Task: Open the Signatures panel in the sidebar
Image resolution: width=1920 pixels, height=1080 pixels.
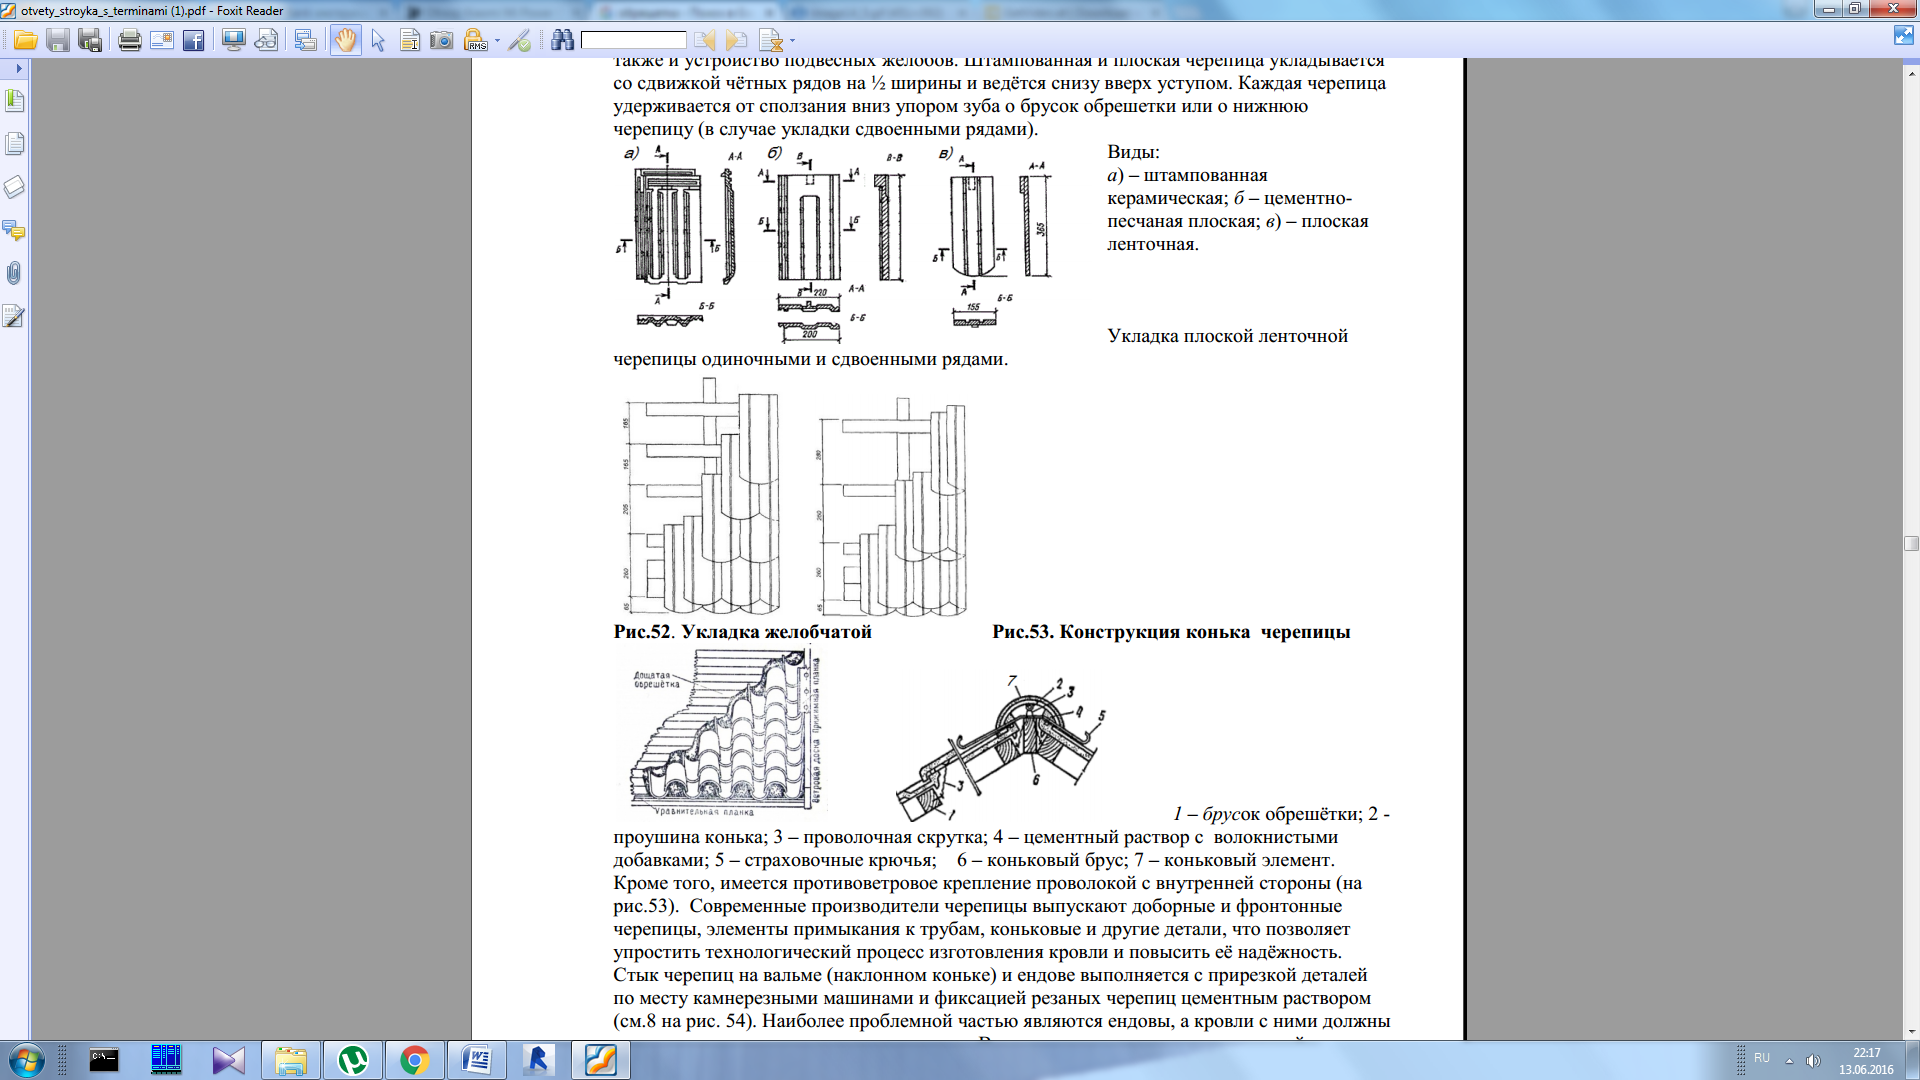Action: [14, 316]
